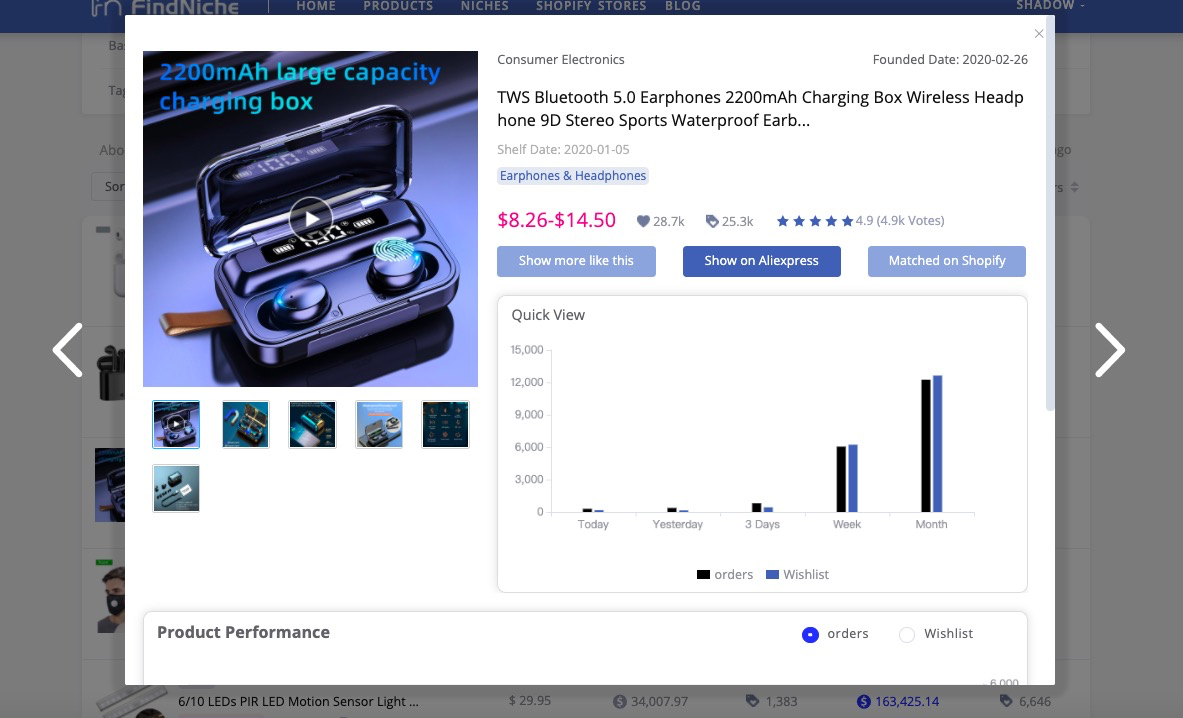This screenshot has height=718, width=1183.
Task: Go to the next product arrow
Action: pos(1110,350)
